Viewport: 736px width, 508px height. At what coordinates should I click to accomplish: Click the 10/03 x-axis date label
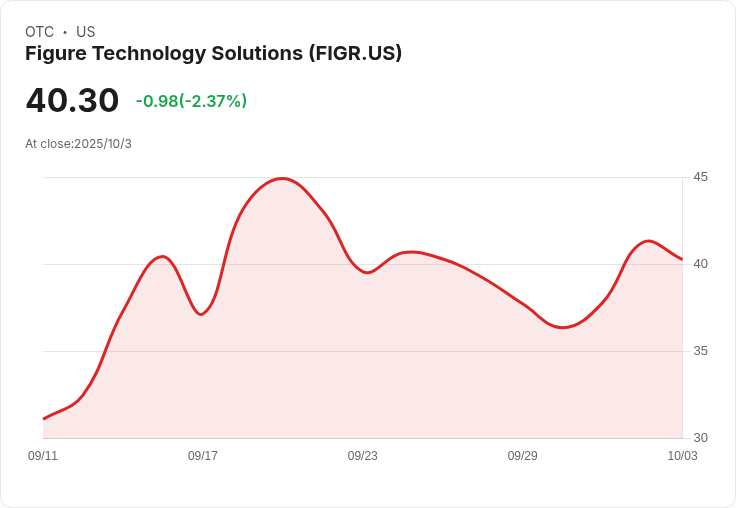click(x=682, y=455)
